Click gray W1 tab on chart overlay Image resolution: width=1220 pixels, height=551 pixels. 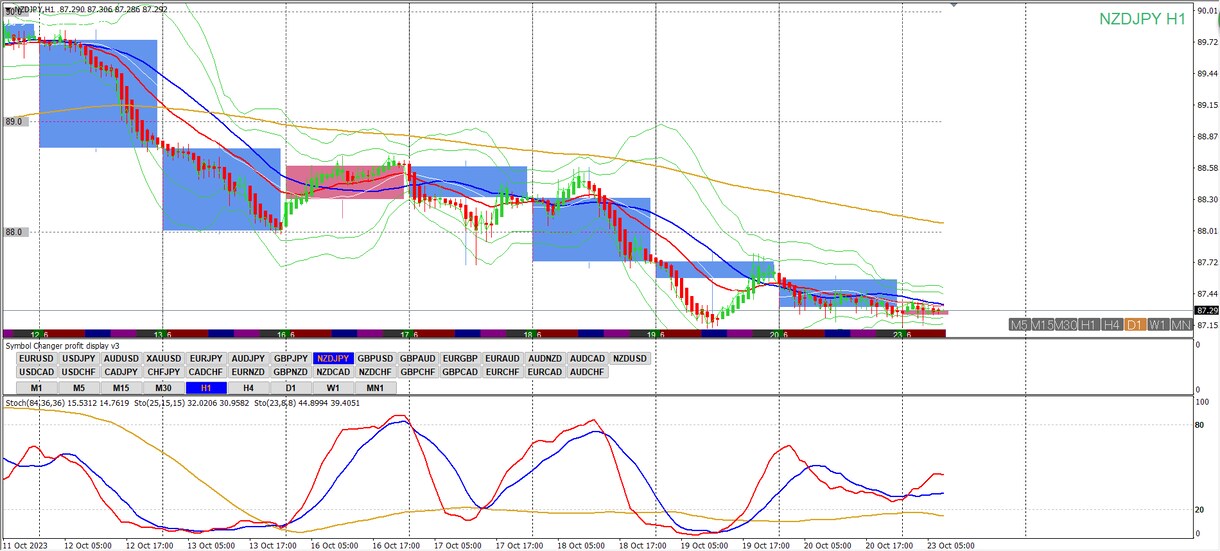point(1158,325)
